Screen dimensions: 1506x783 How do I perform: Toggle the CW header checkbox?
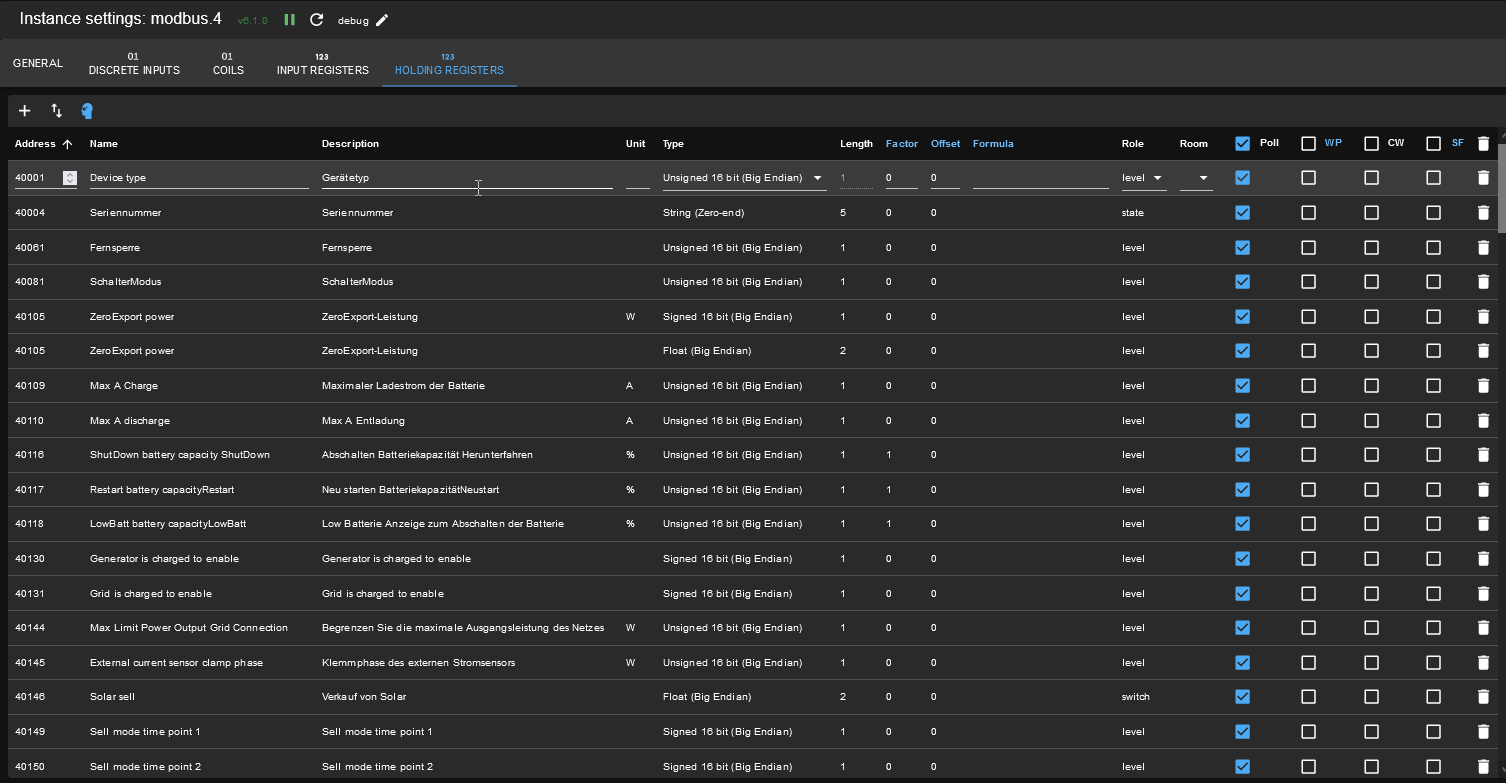tap(1371, 144)
